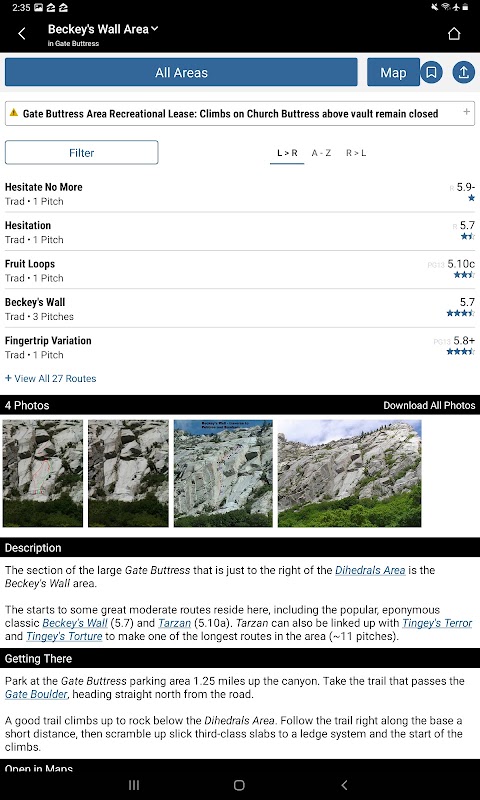
Task: Open the home icon in header
Action: [x=453, y=34]
